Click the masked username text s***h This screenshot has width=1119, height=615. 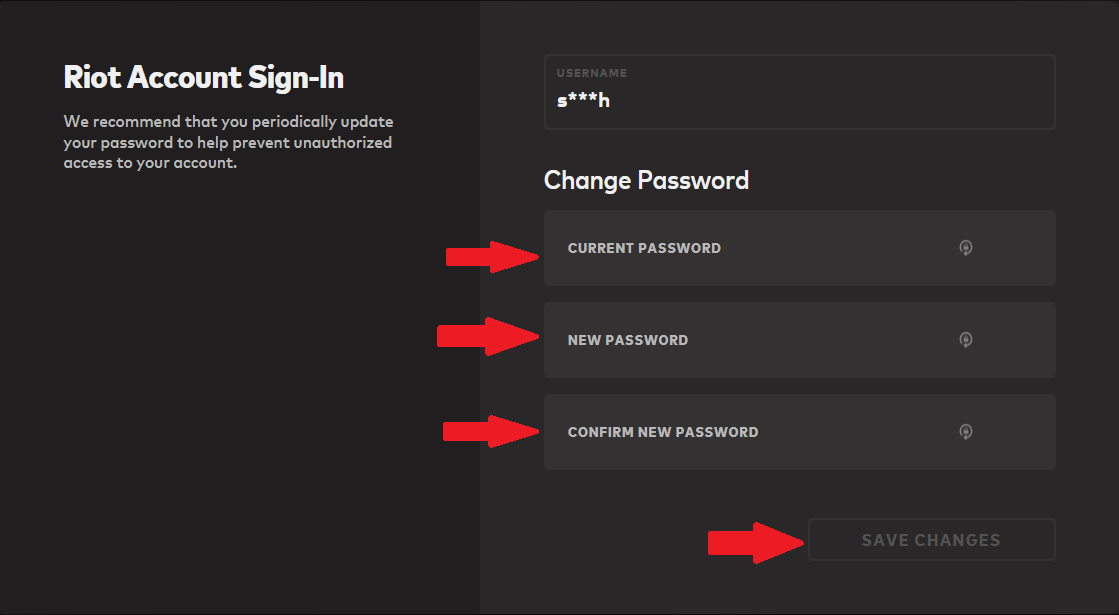(x=583, y=101)
